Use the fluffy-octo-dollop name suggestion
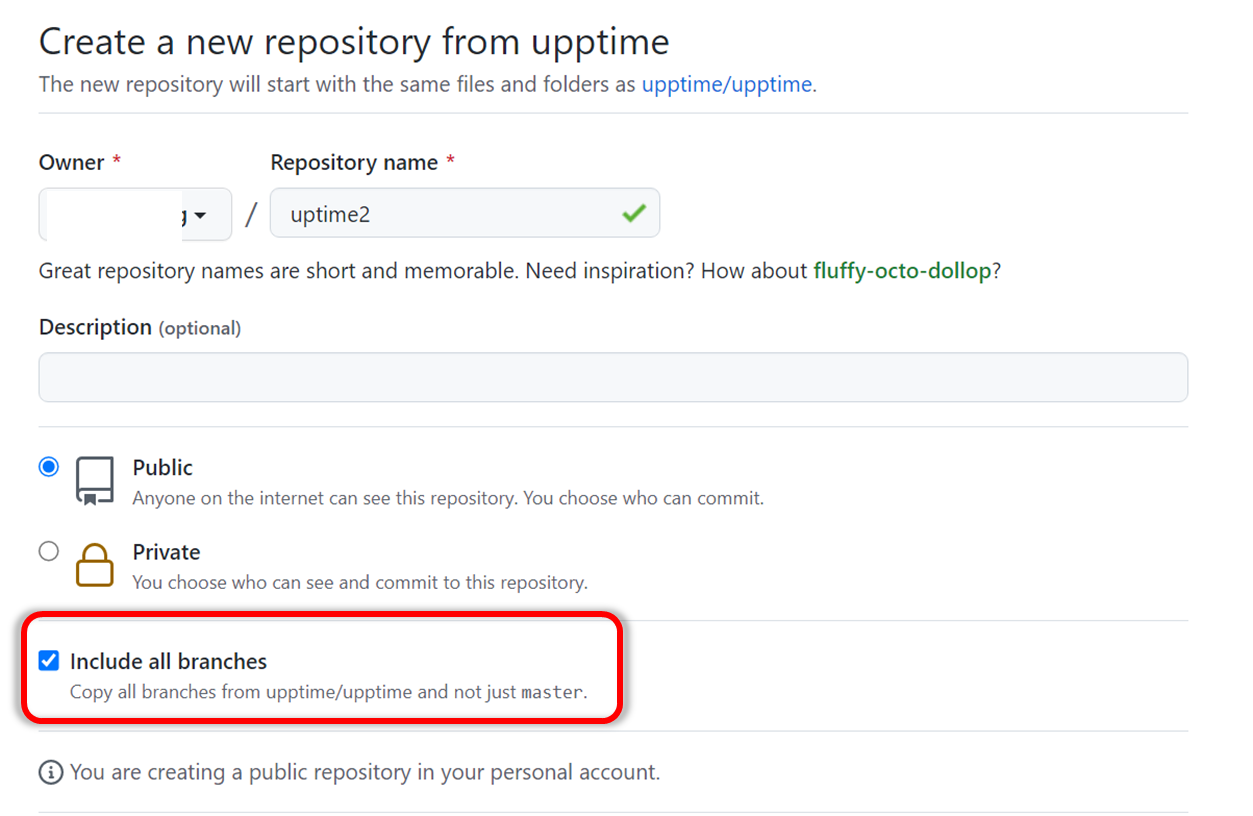 point(902,271)
